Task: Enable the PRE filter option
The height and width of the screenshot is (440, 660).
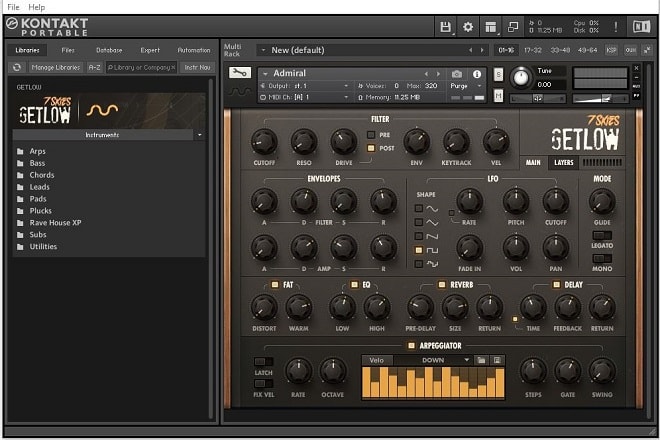Action: [371, 134]
